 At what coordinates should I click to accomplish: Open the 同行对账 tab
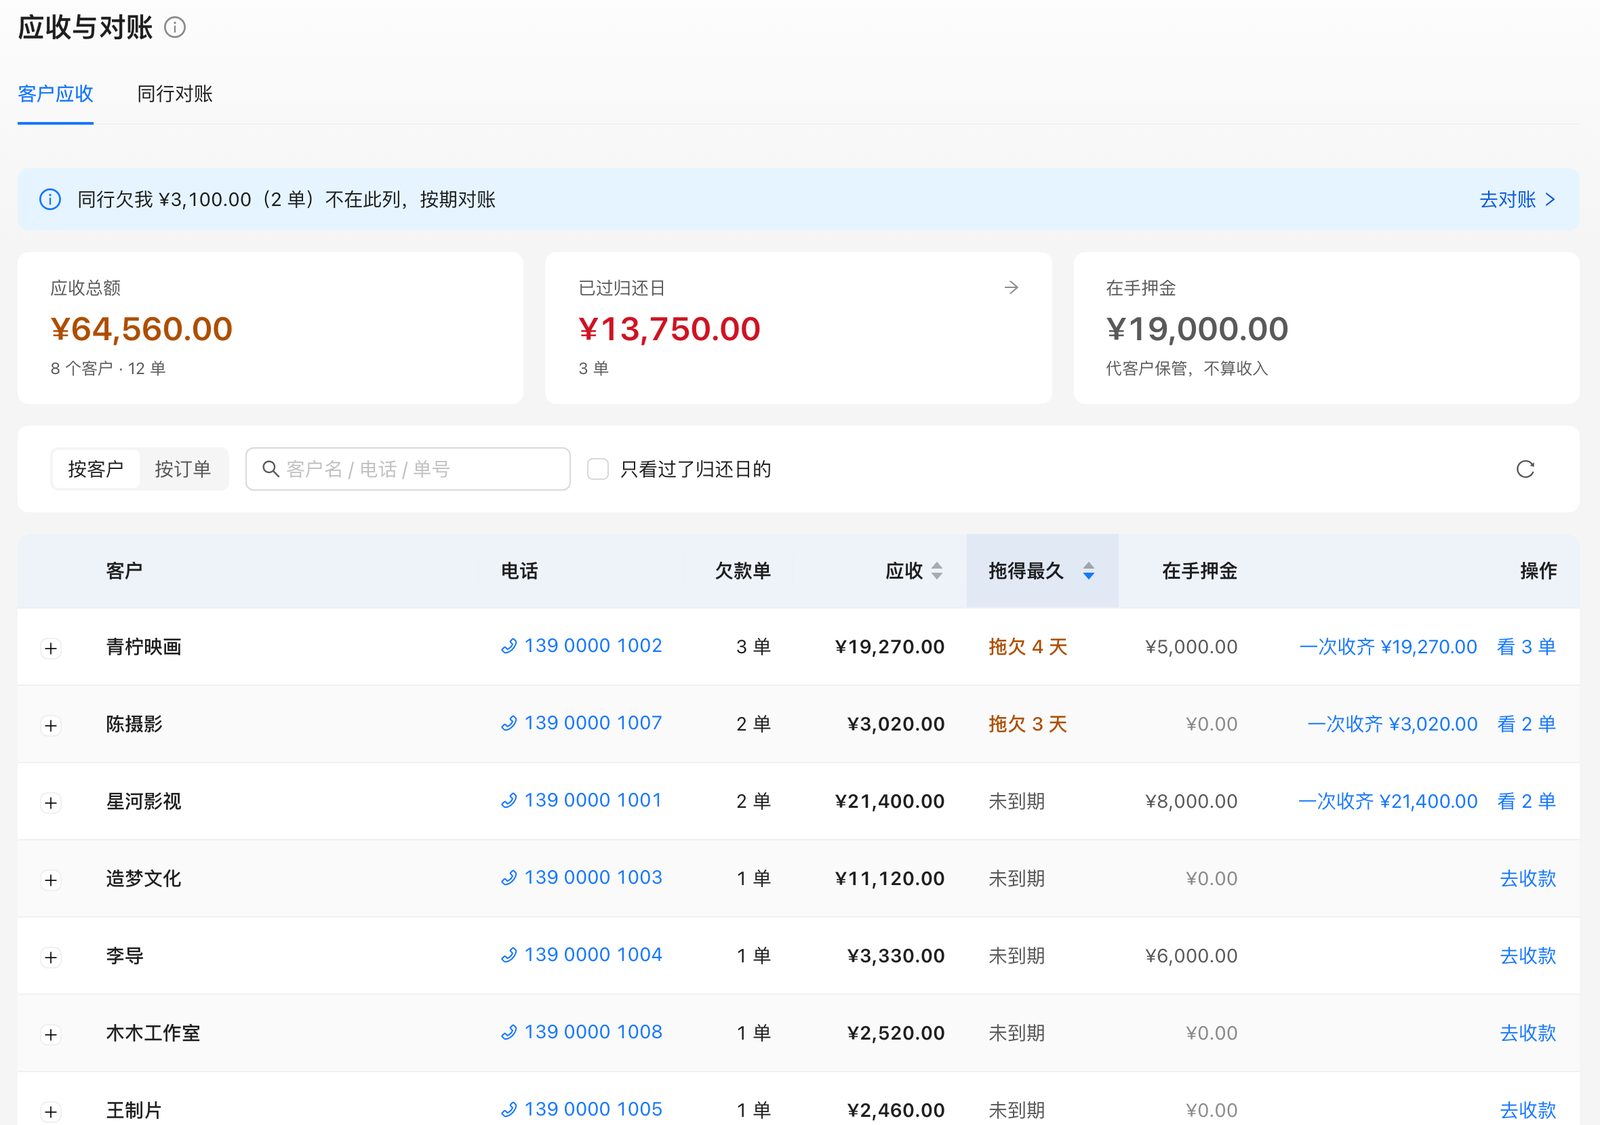[x=175, y=94]
